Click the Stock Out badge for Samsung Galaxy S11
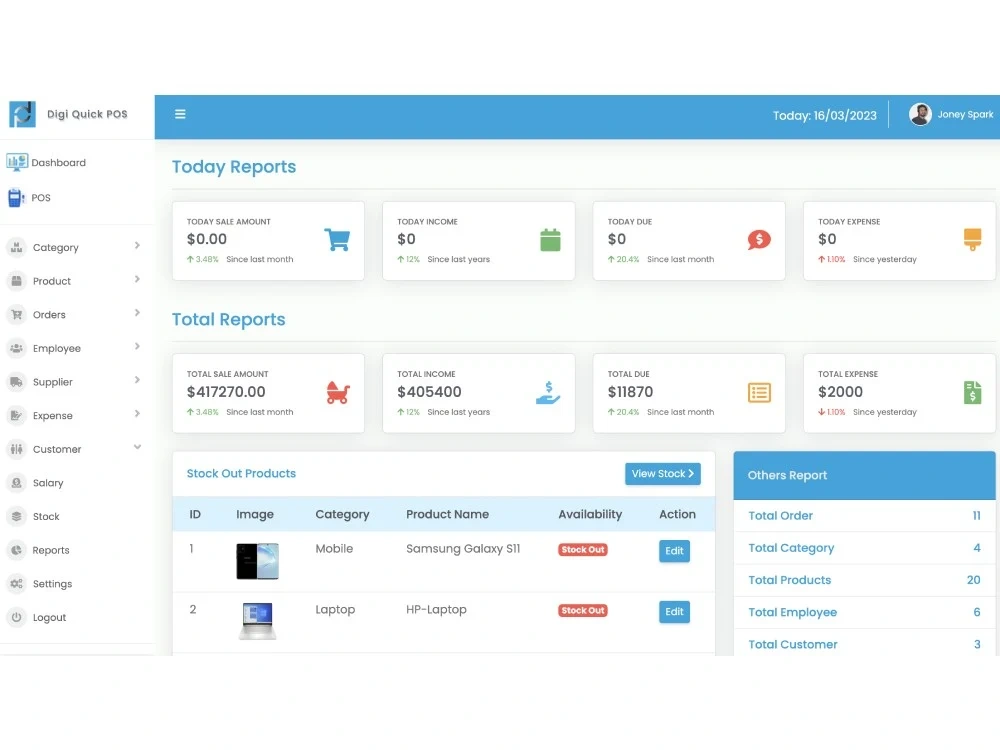 click(x=583, y=550)
